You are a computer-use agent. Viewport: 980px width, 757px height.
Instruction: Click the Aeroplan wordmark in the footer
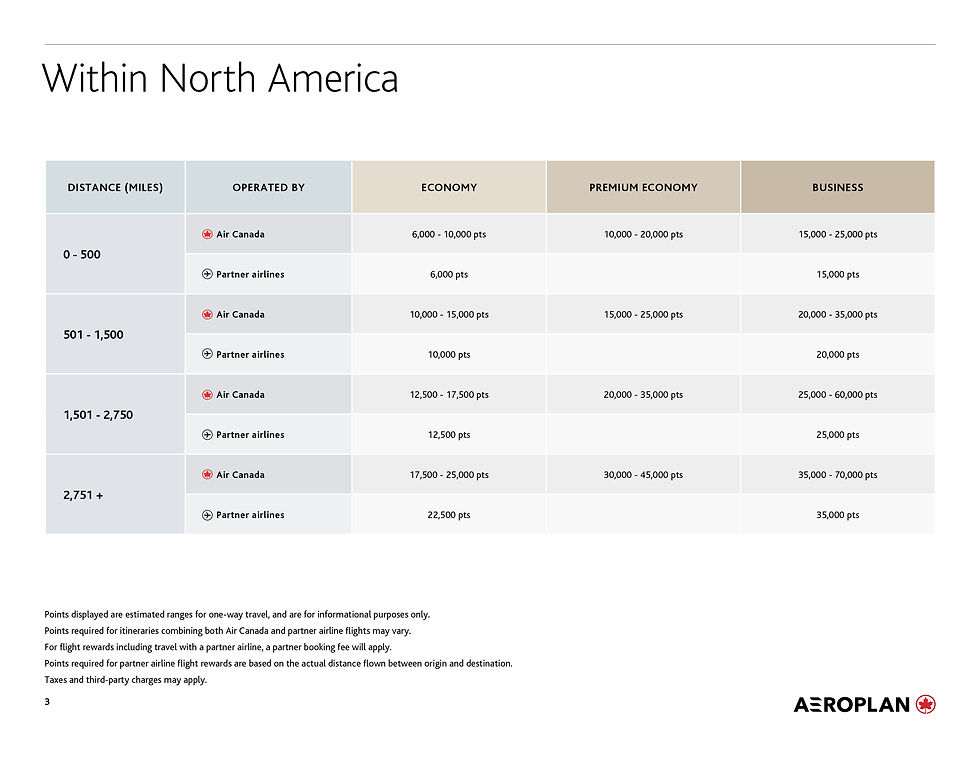point(852,705)
